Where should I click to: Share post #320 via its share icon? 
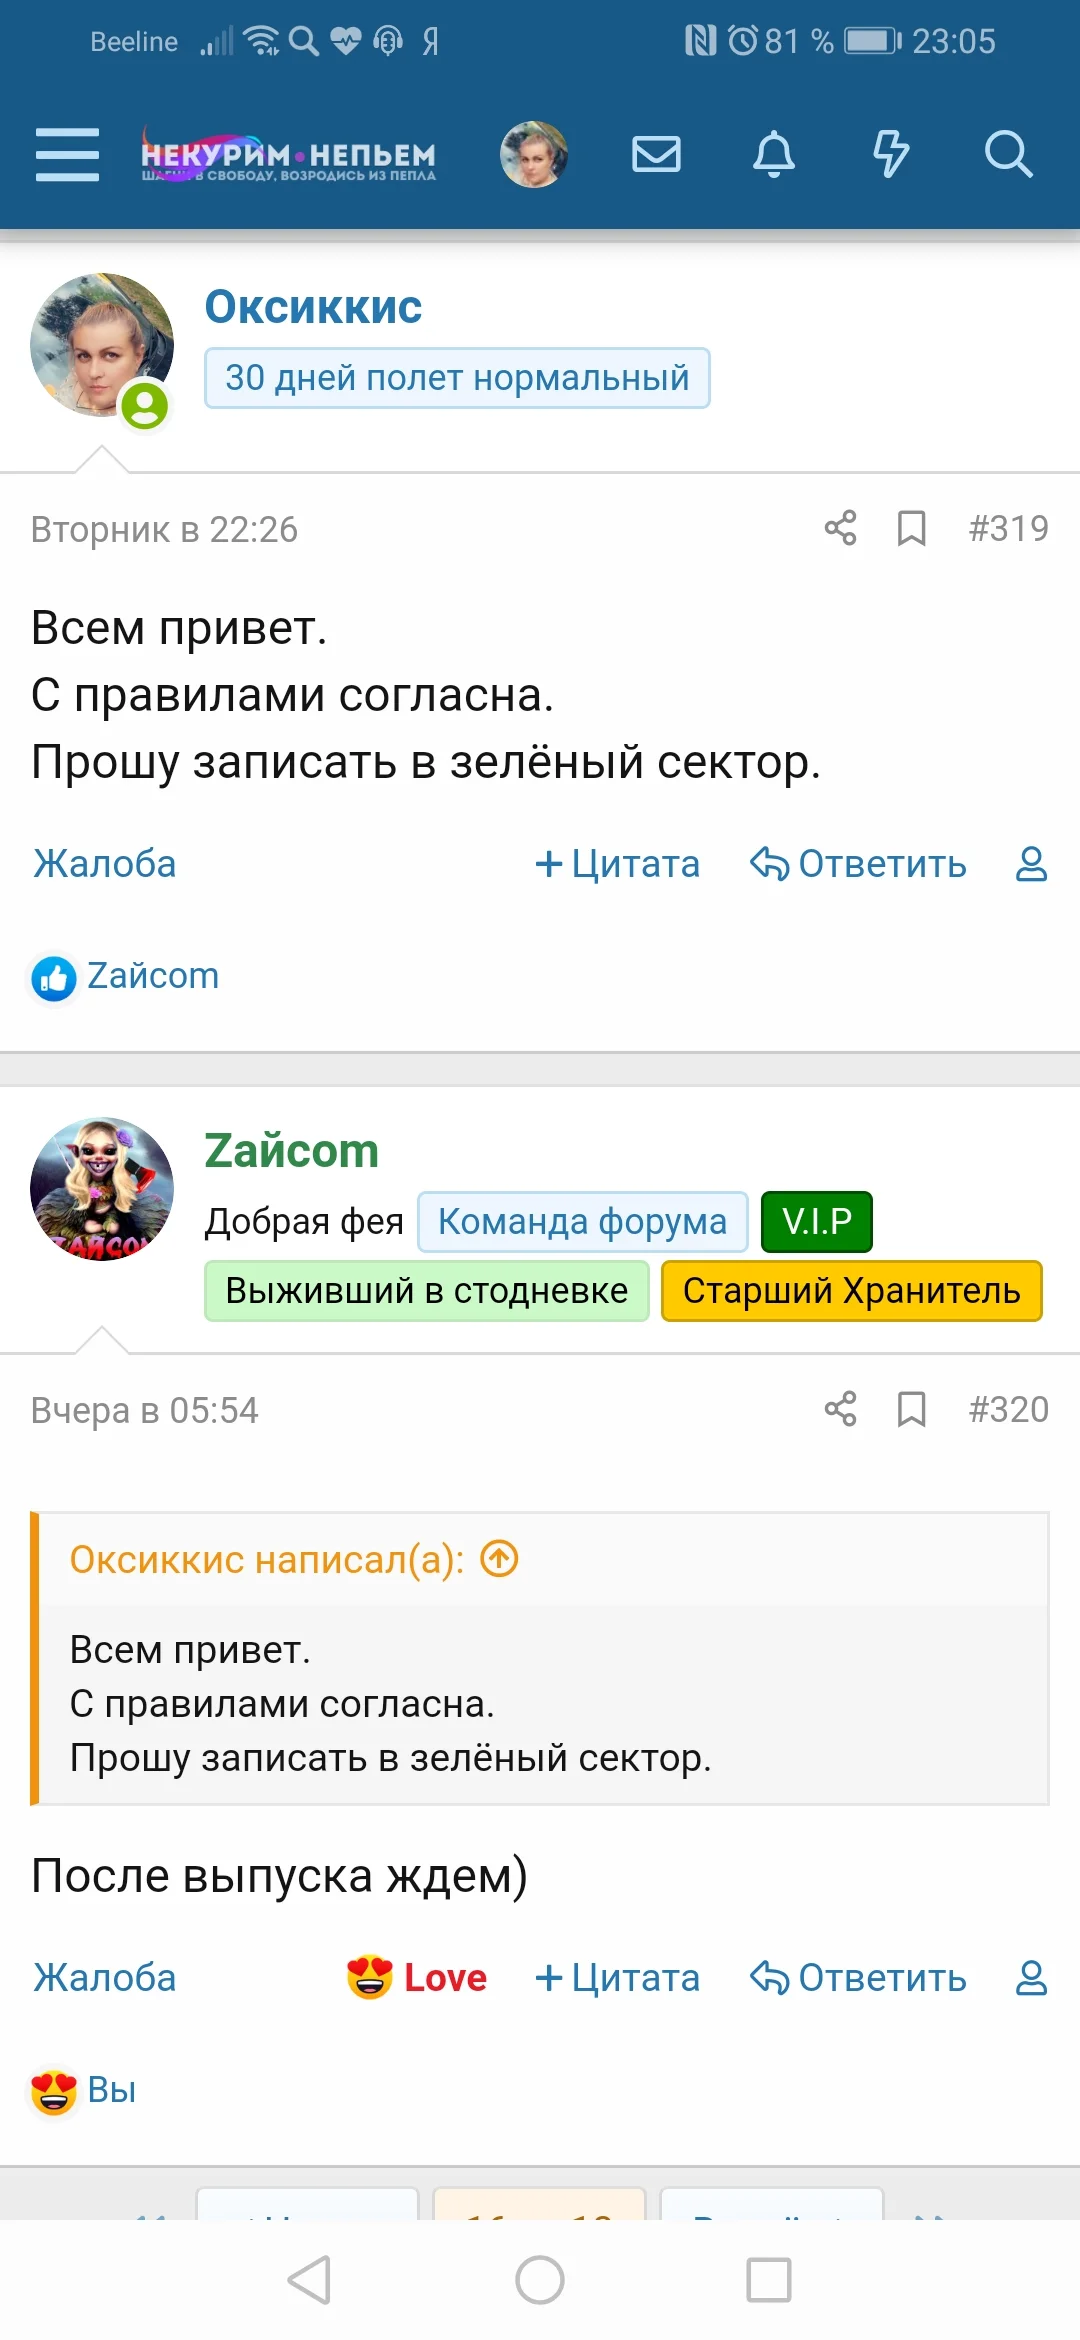839,1410
